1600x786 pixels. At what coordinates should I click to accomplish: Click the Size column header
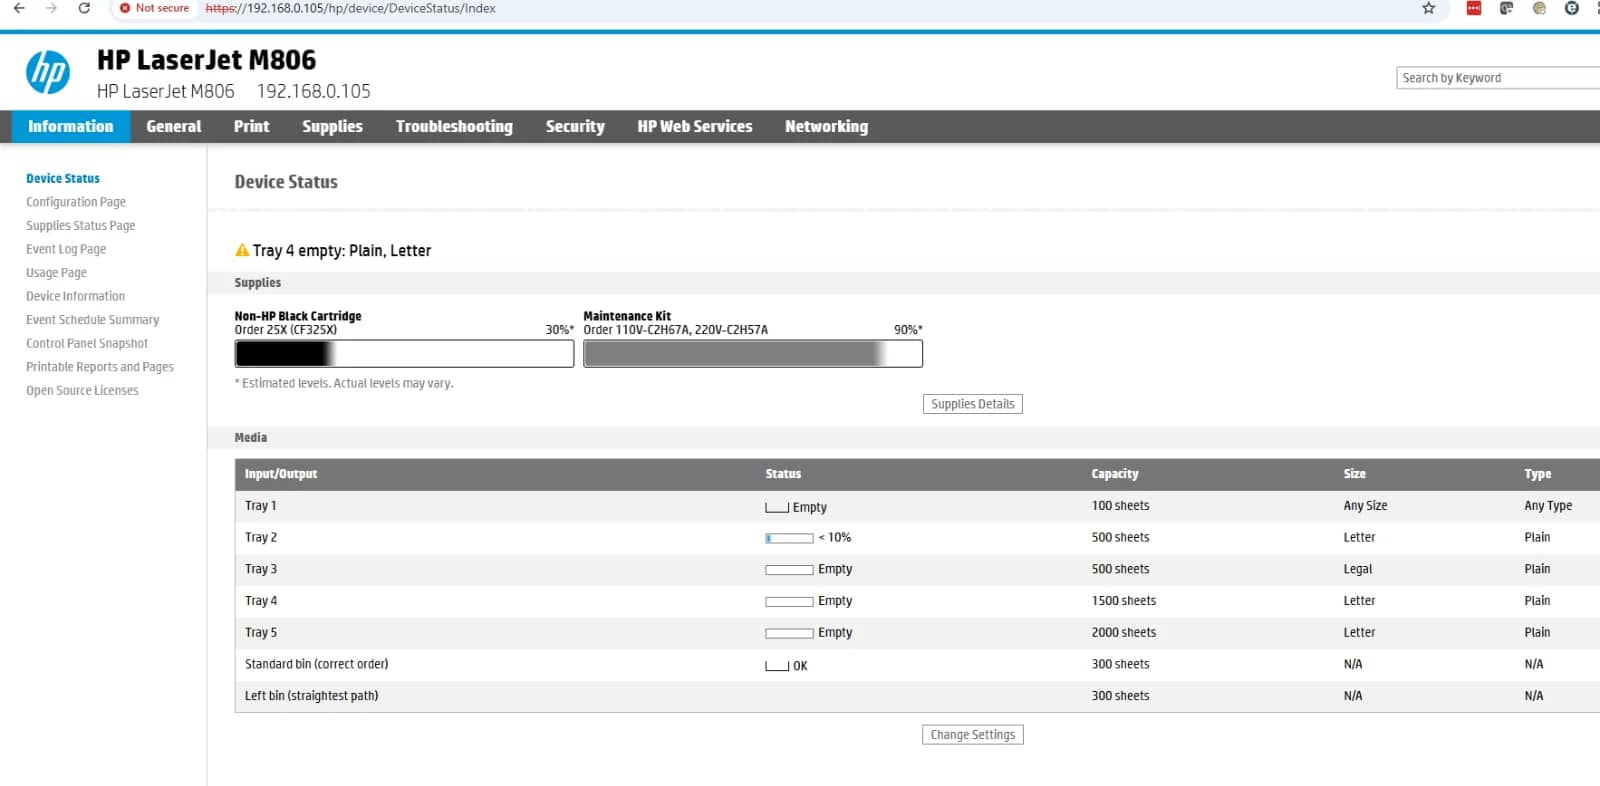(1355, 474)
